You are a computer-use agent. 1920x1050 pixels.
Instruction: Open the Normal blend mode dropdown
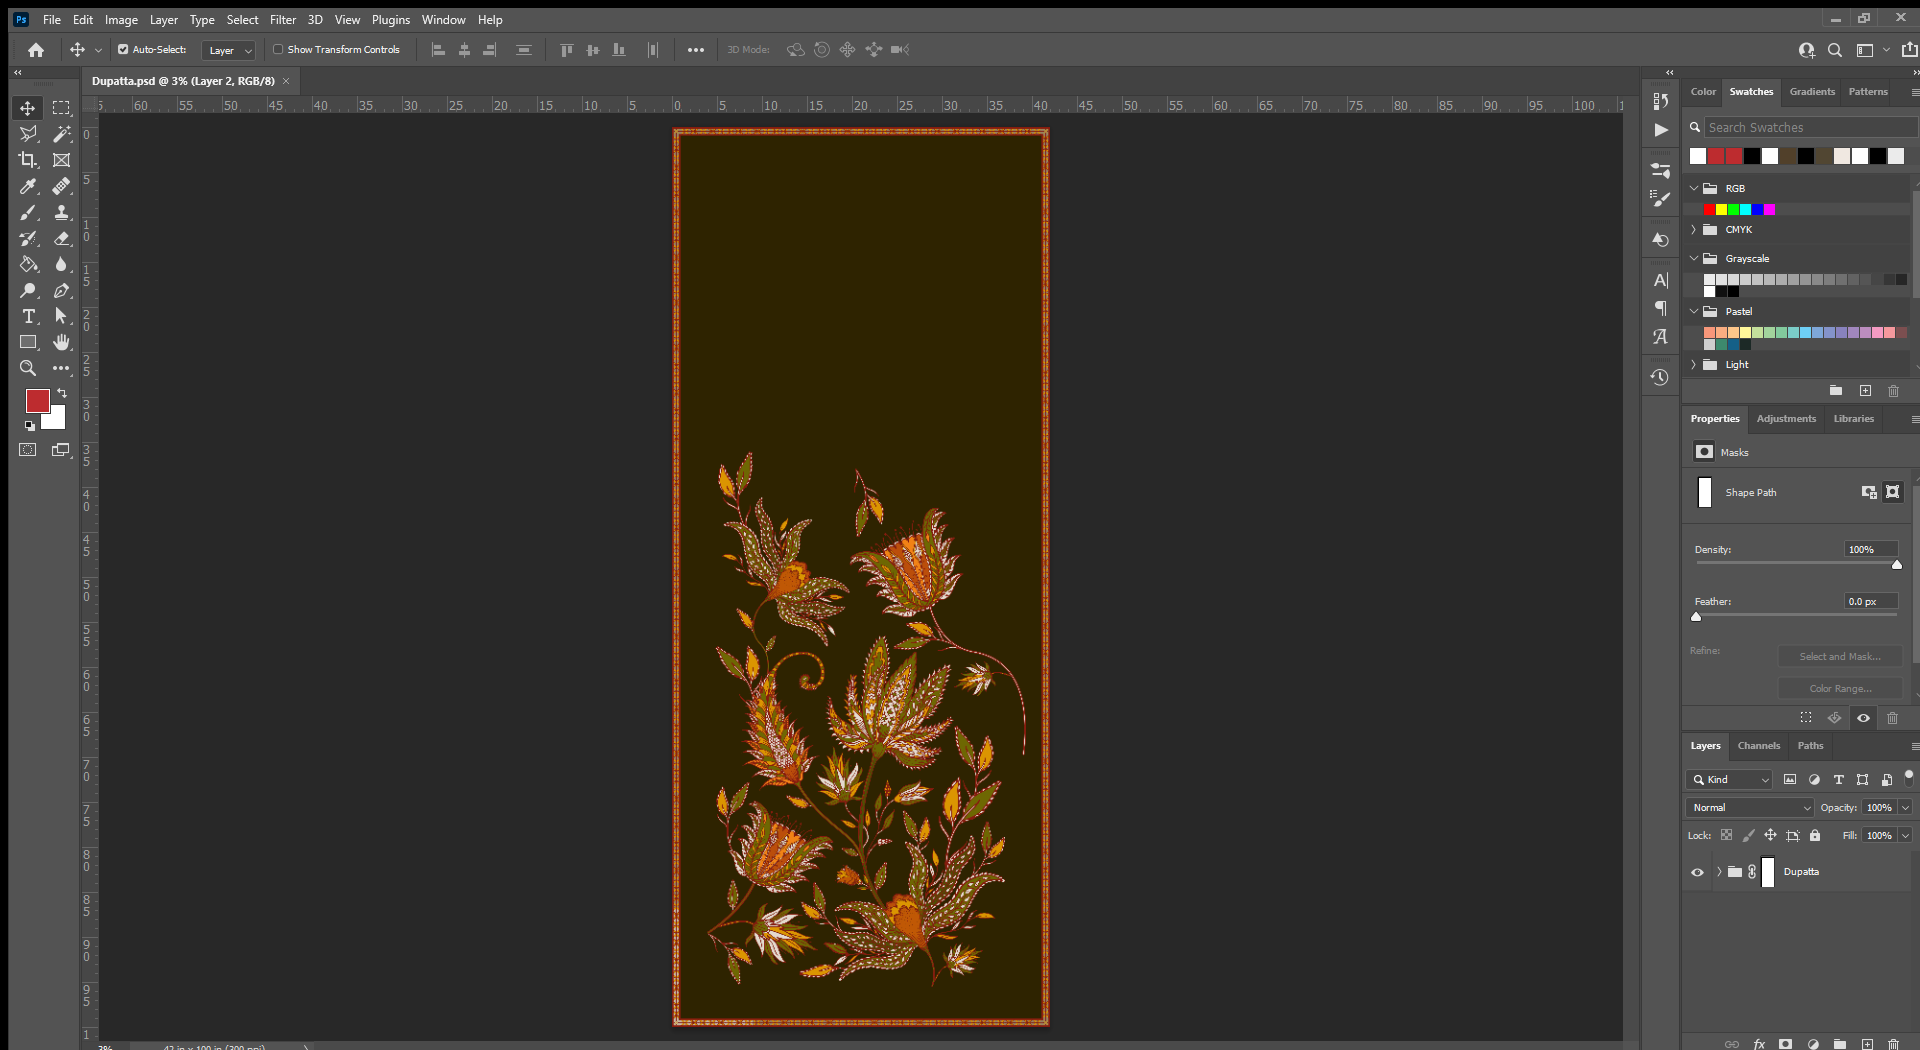pos(1750,807)
